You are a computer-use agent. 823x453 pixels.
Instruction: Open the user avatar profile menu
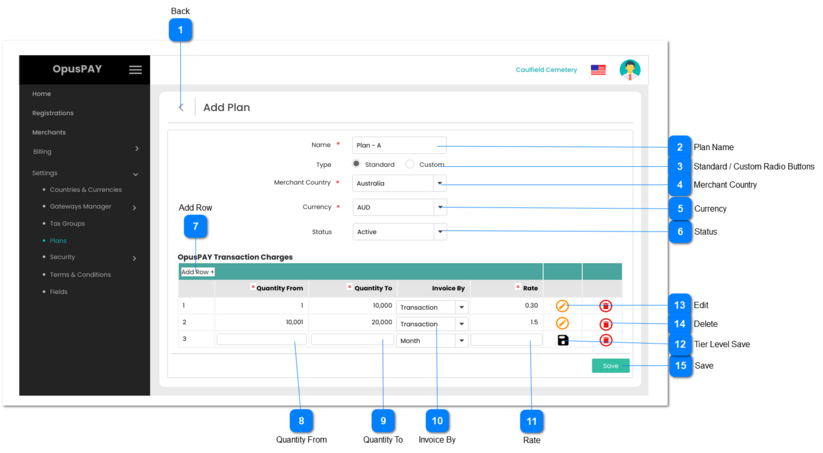pos(629,70)
